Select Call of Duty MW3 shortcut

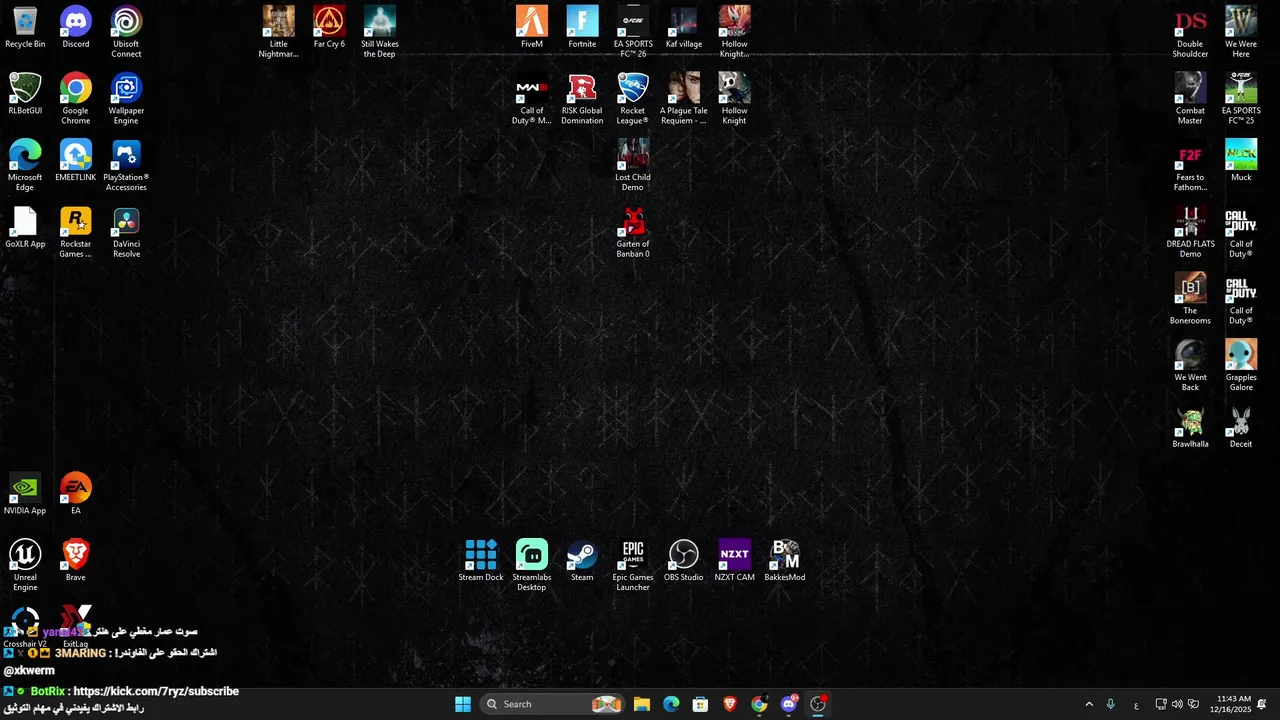tap(532, 99)
